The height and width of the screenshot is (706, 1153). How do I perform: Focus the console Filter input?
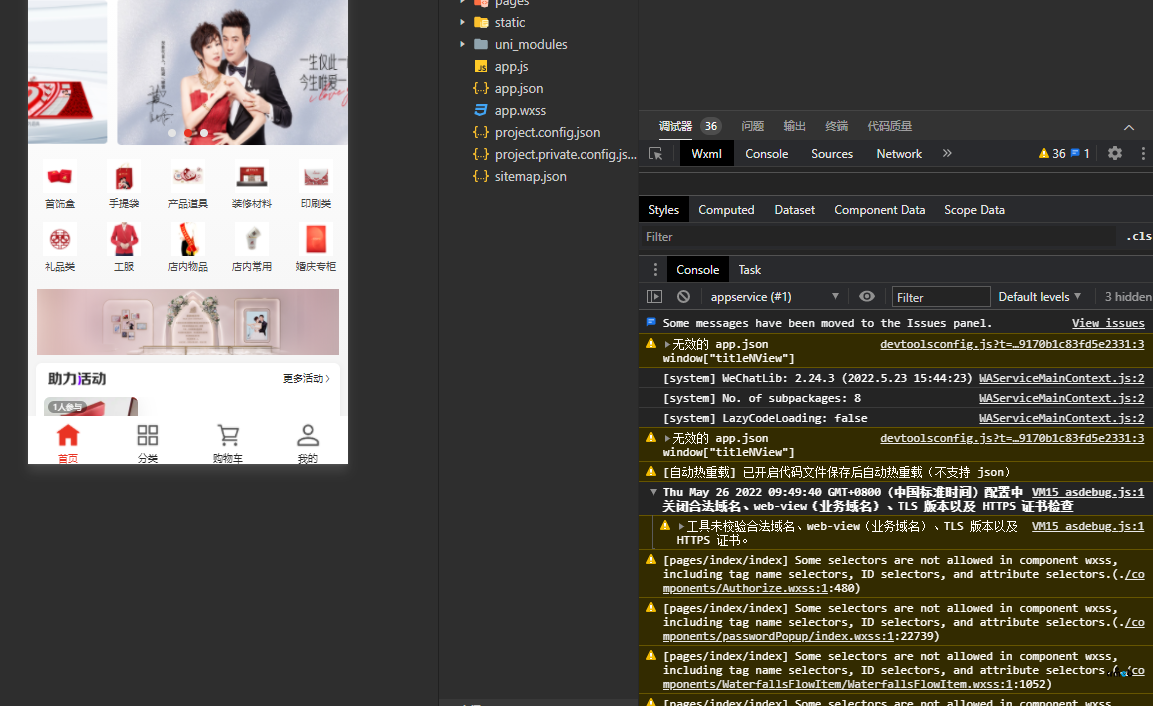940,296
